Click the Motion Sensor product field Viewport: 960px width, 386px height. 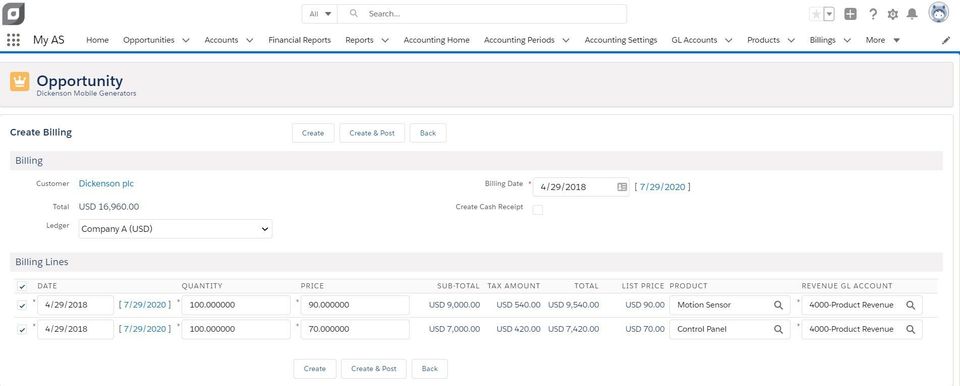point(729,305)
